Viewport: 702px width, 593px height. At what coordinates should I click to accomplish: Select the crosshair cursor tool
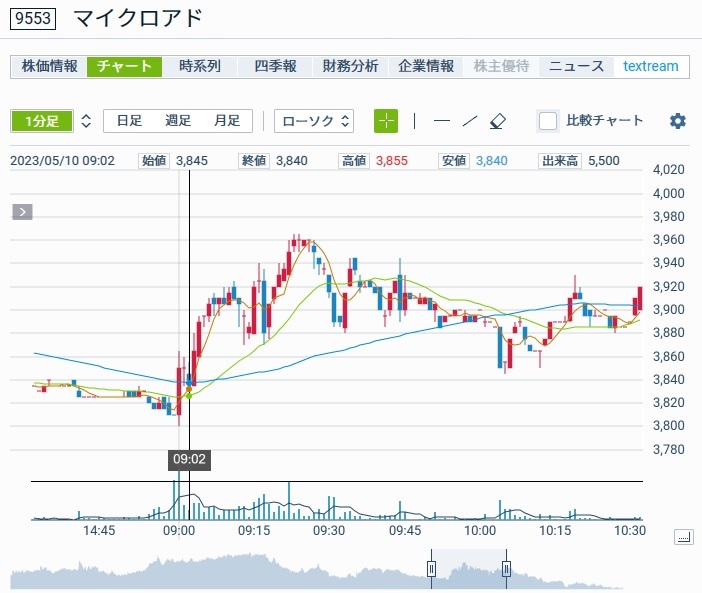pyautogui.click(x=386, y=121)
